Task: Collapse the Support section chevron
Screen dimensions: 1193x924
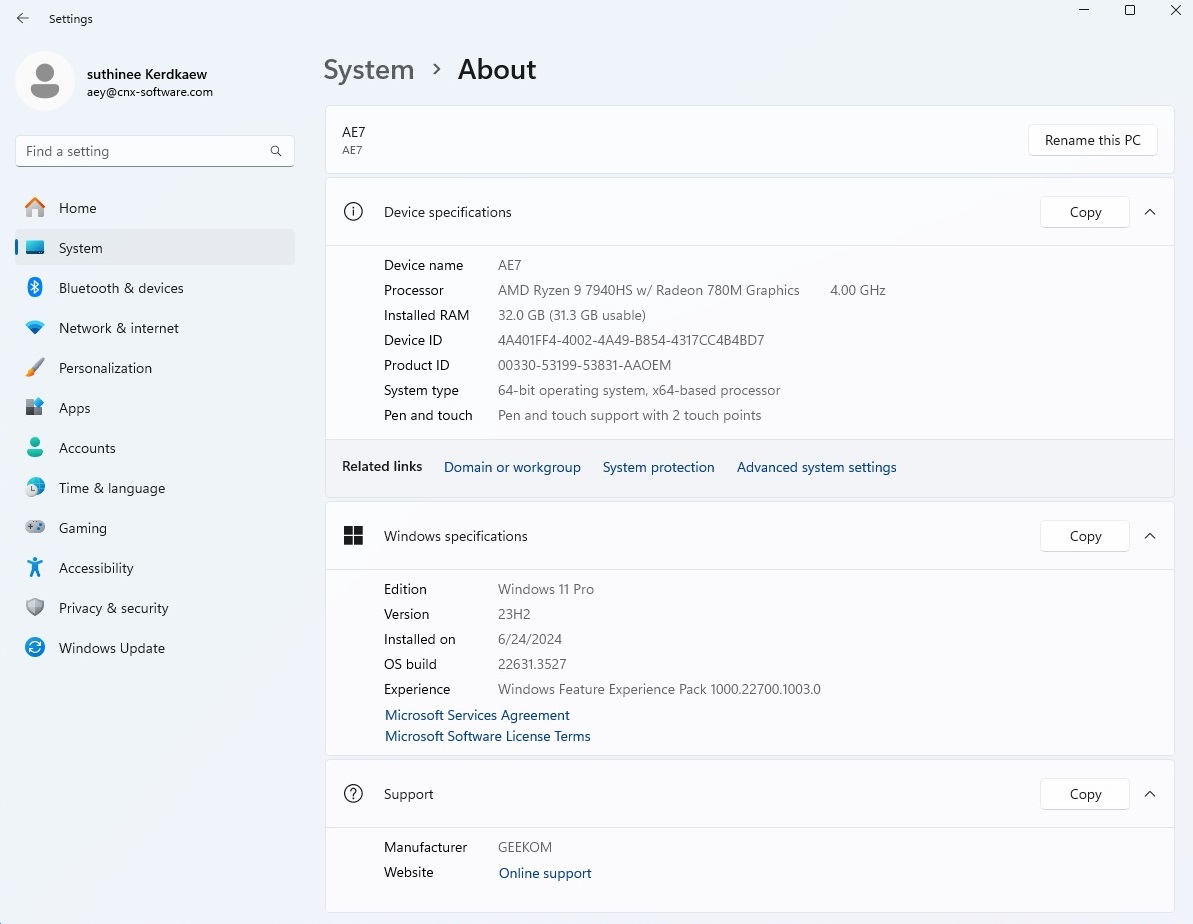Action: [x=1150, y=794]
